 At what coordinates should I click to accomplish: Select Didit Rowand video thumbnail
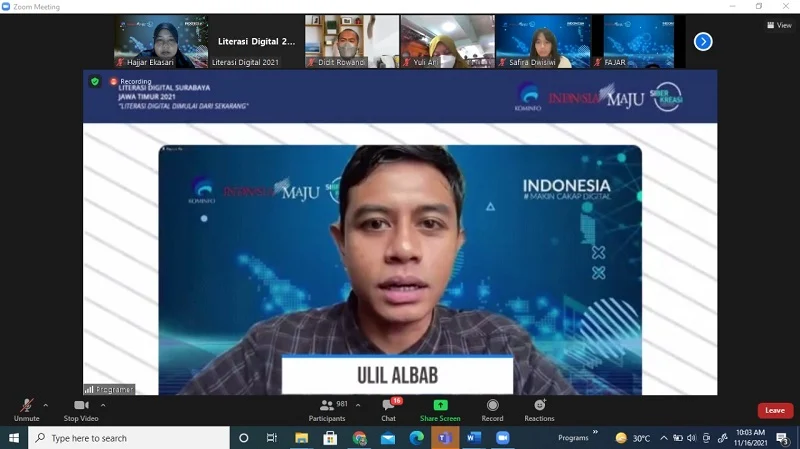click(x=352, y=41)
